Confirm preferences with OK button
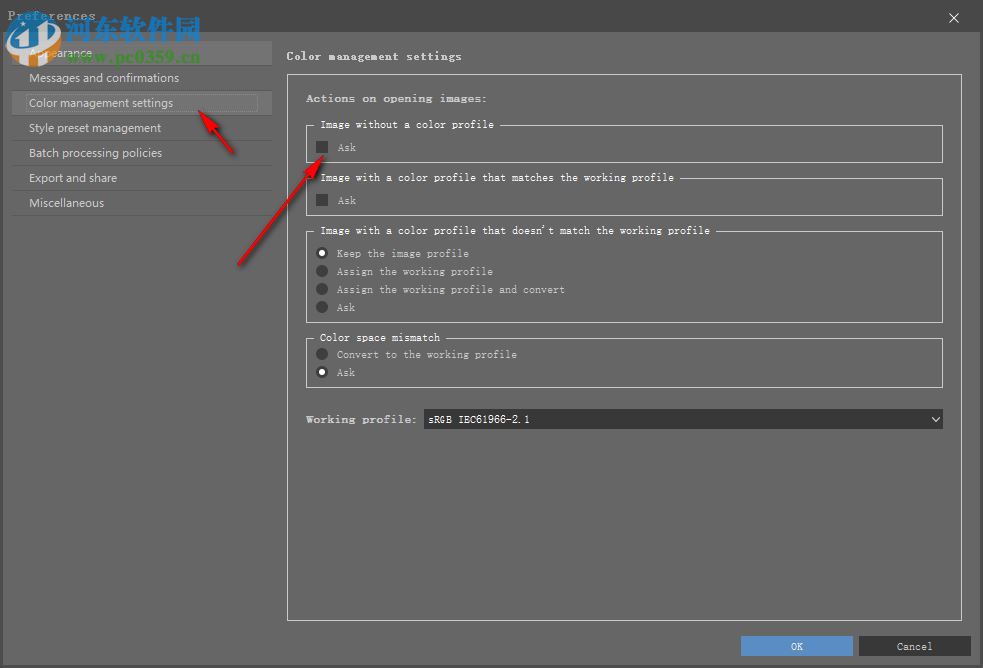 click(x=796, y=646)
